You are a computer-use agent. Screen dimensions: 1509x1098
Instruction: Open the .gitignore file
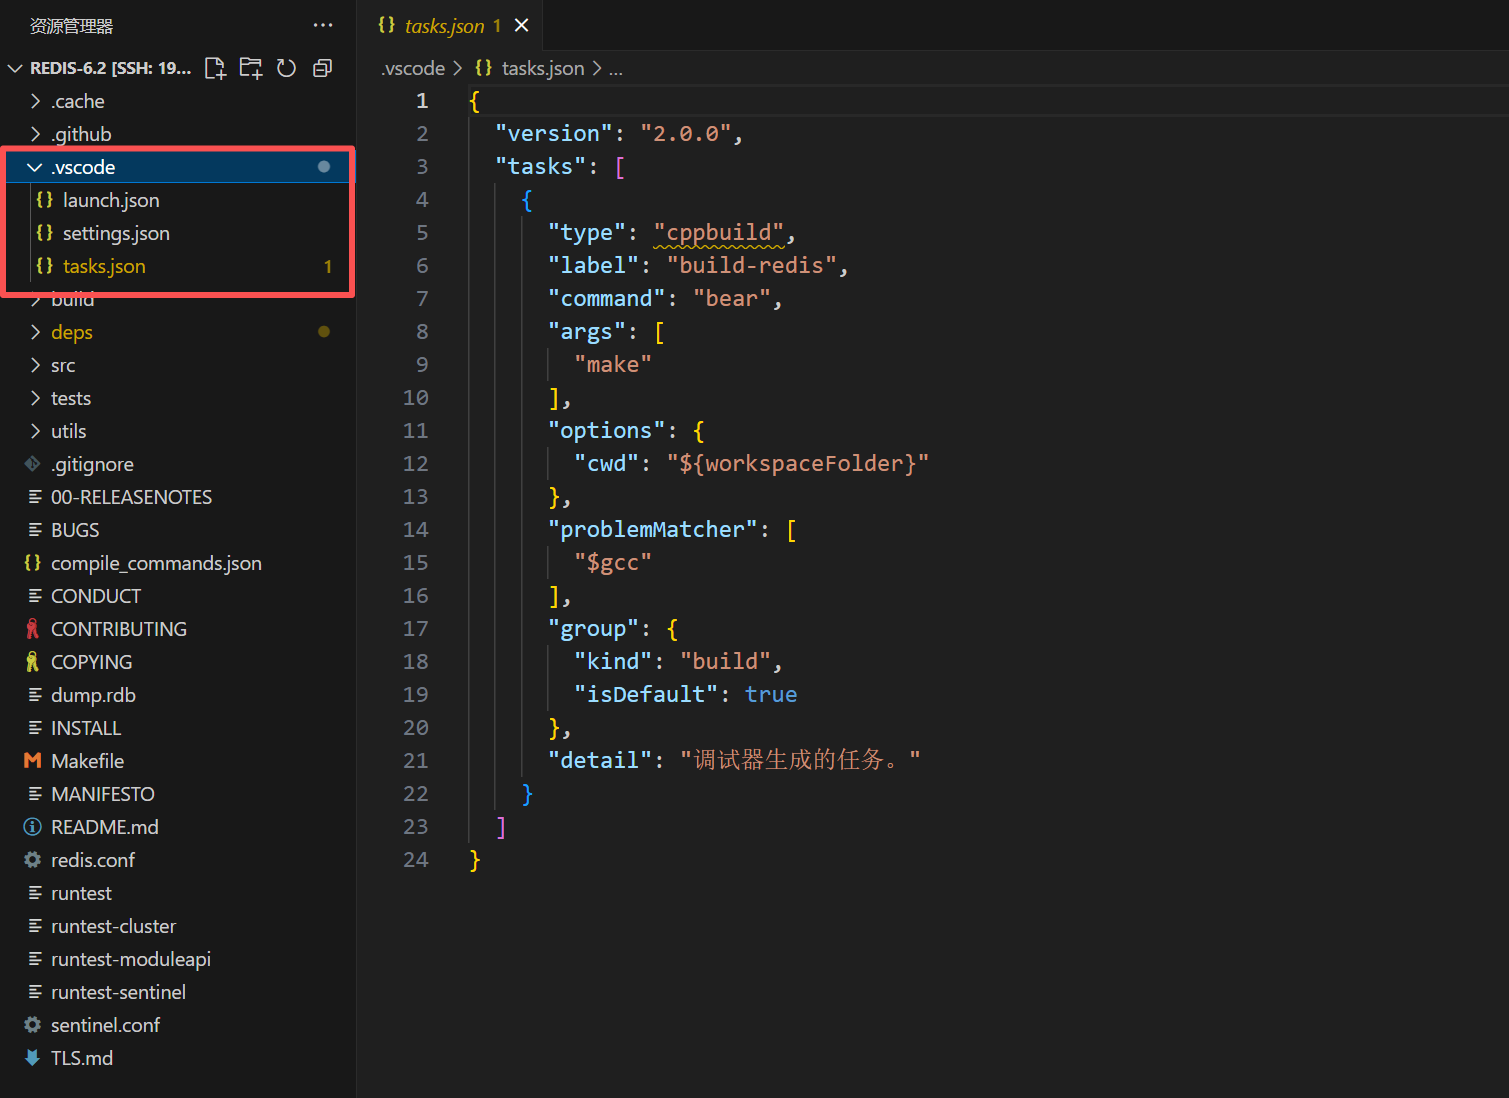click(178, 464)
